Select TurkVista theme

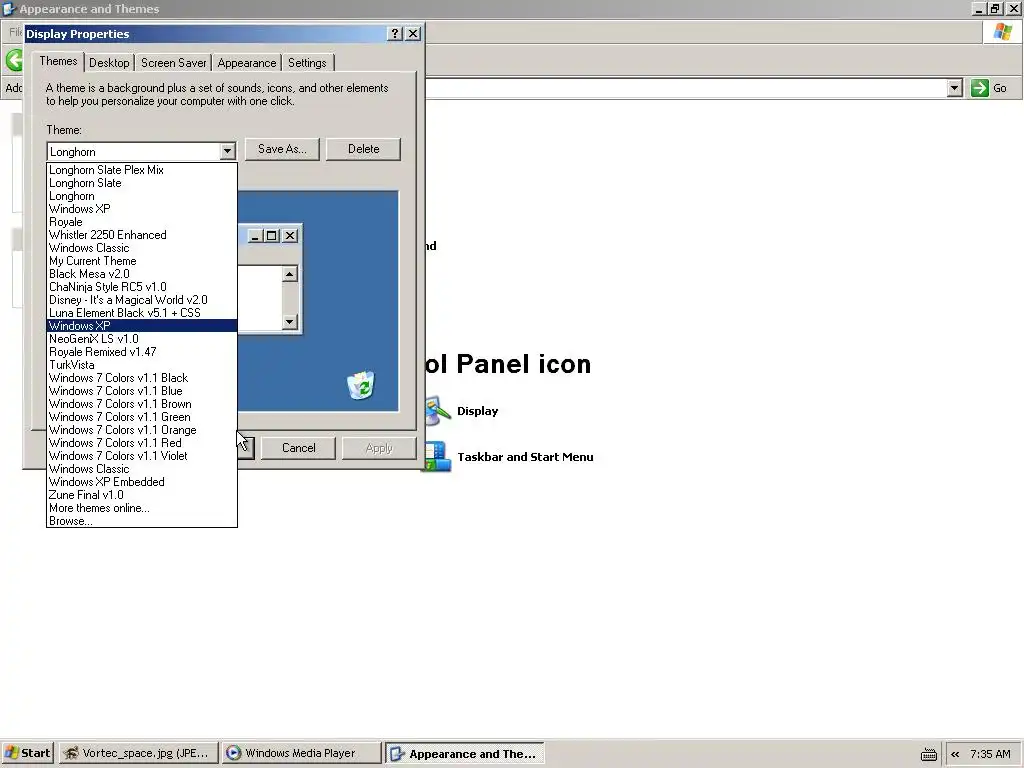pos(142,365)
